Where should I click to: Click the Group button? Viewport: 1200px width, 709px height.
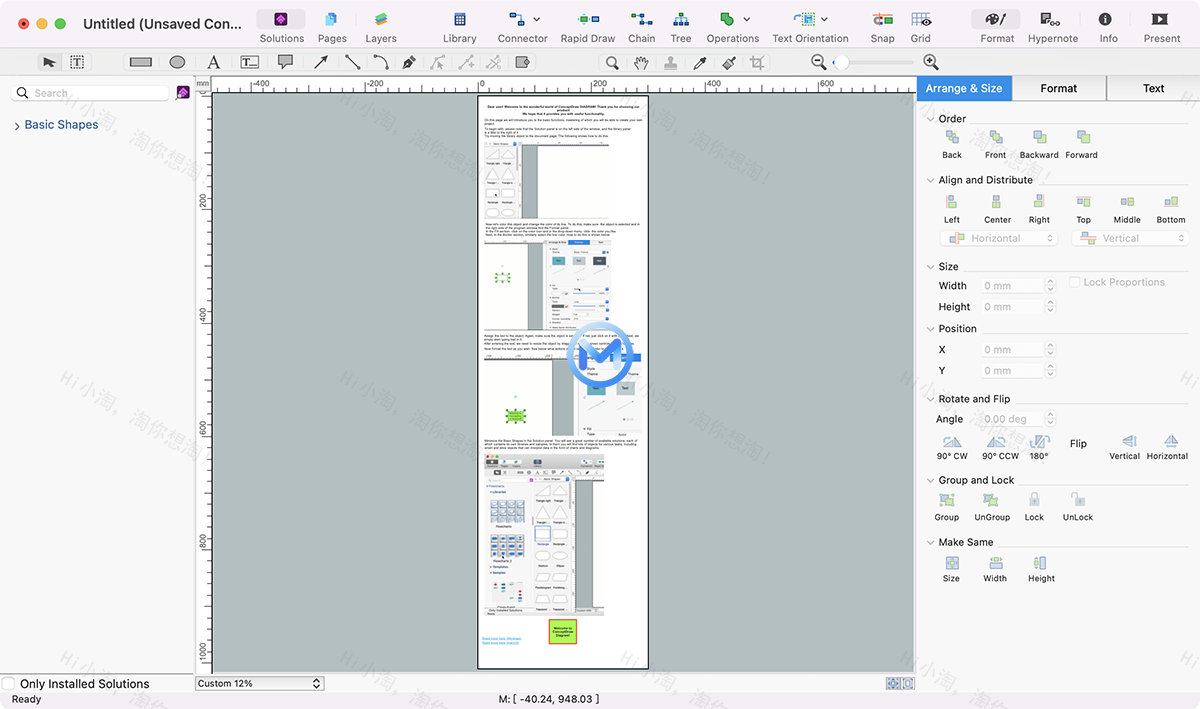tap(946, 505)
